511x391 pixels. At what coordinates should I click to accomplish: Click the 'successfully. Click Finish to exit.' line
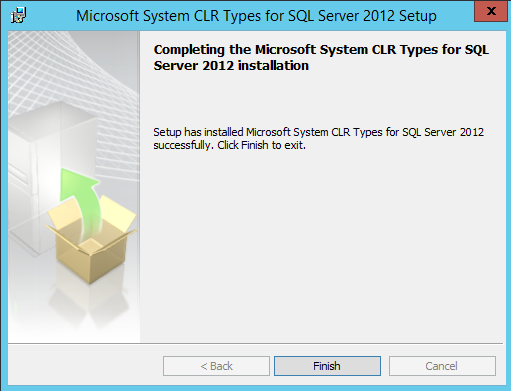(229, 145)
